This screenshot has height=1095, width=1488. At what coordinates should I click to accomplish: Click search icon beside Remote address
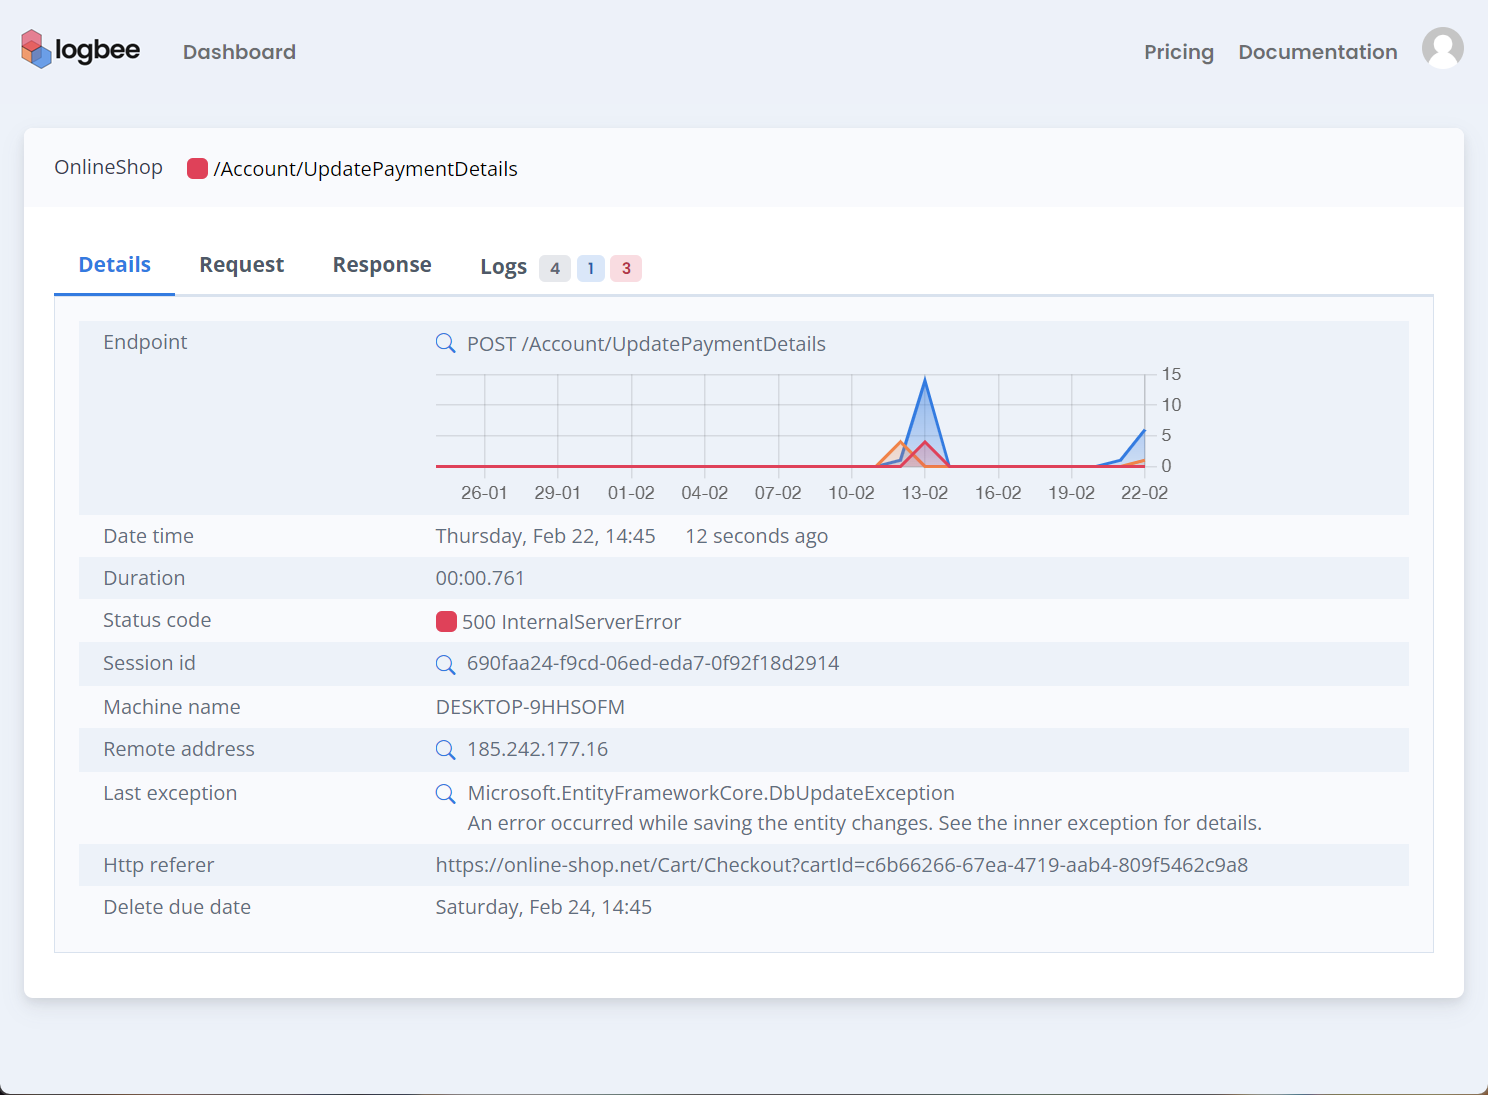pyautogui.click(x=446, y=750)
